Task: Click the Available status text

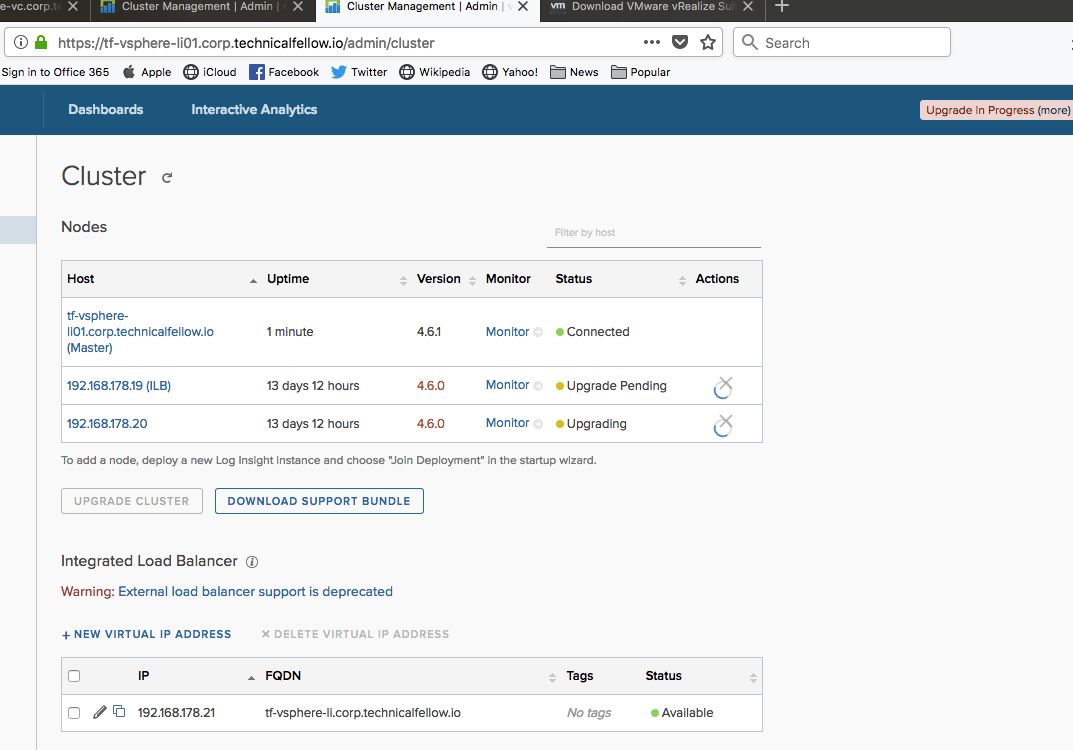Action: 687,713
